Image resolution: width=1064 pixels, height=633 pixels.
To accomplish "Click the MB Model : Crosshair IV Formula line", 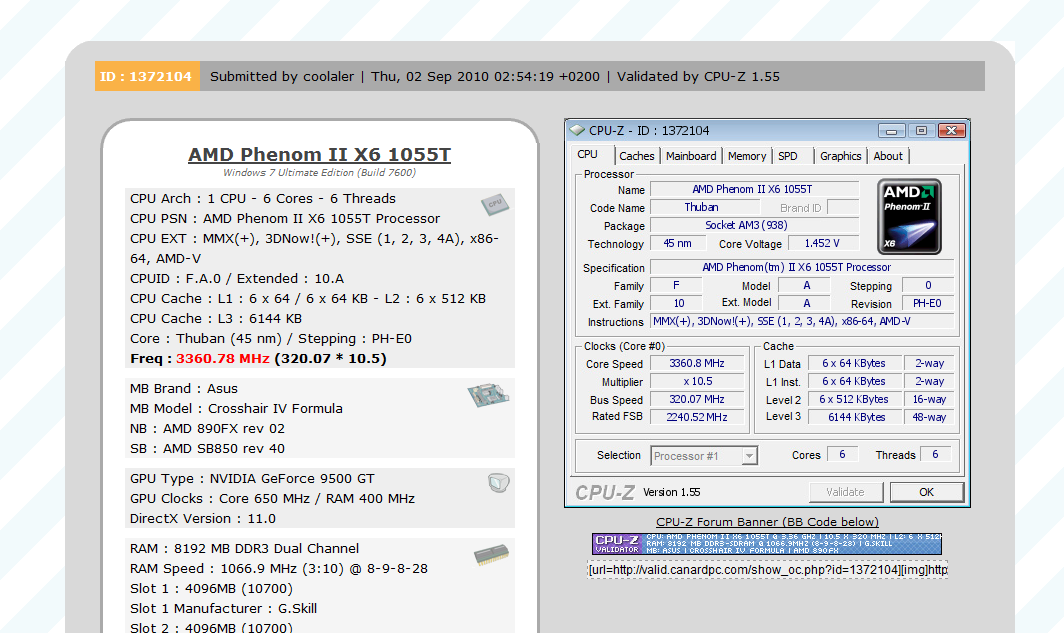I will tap(236, 408).
